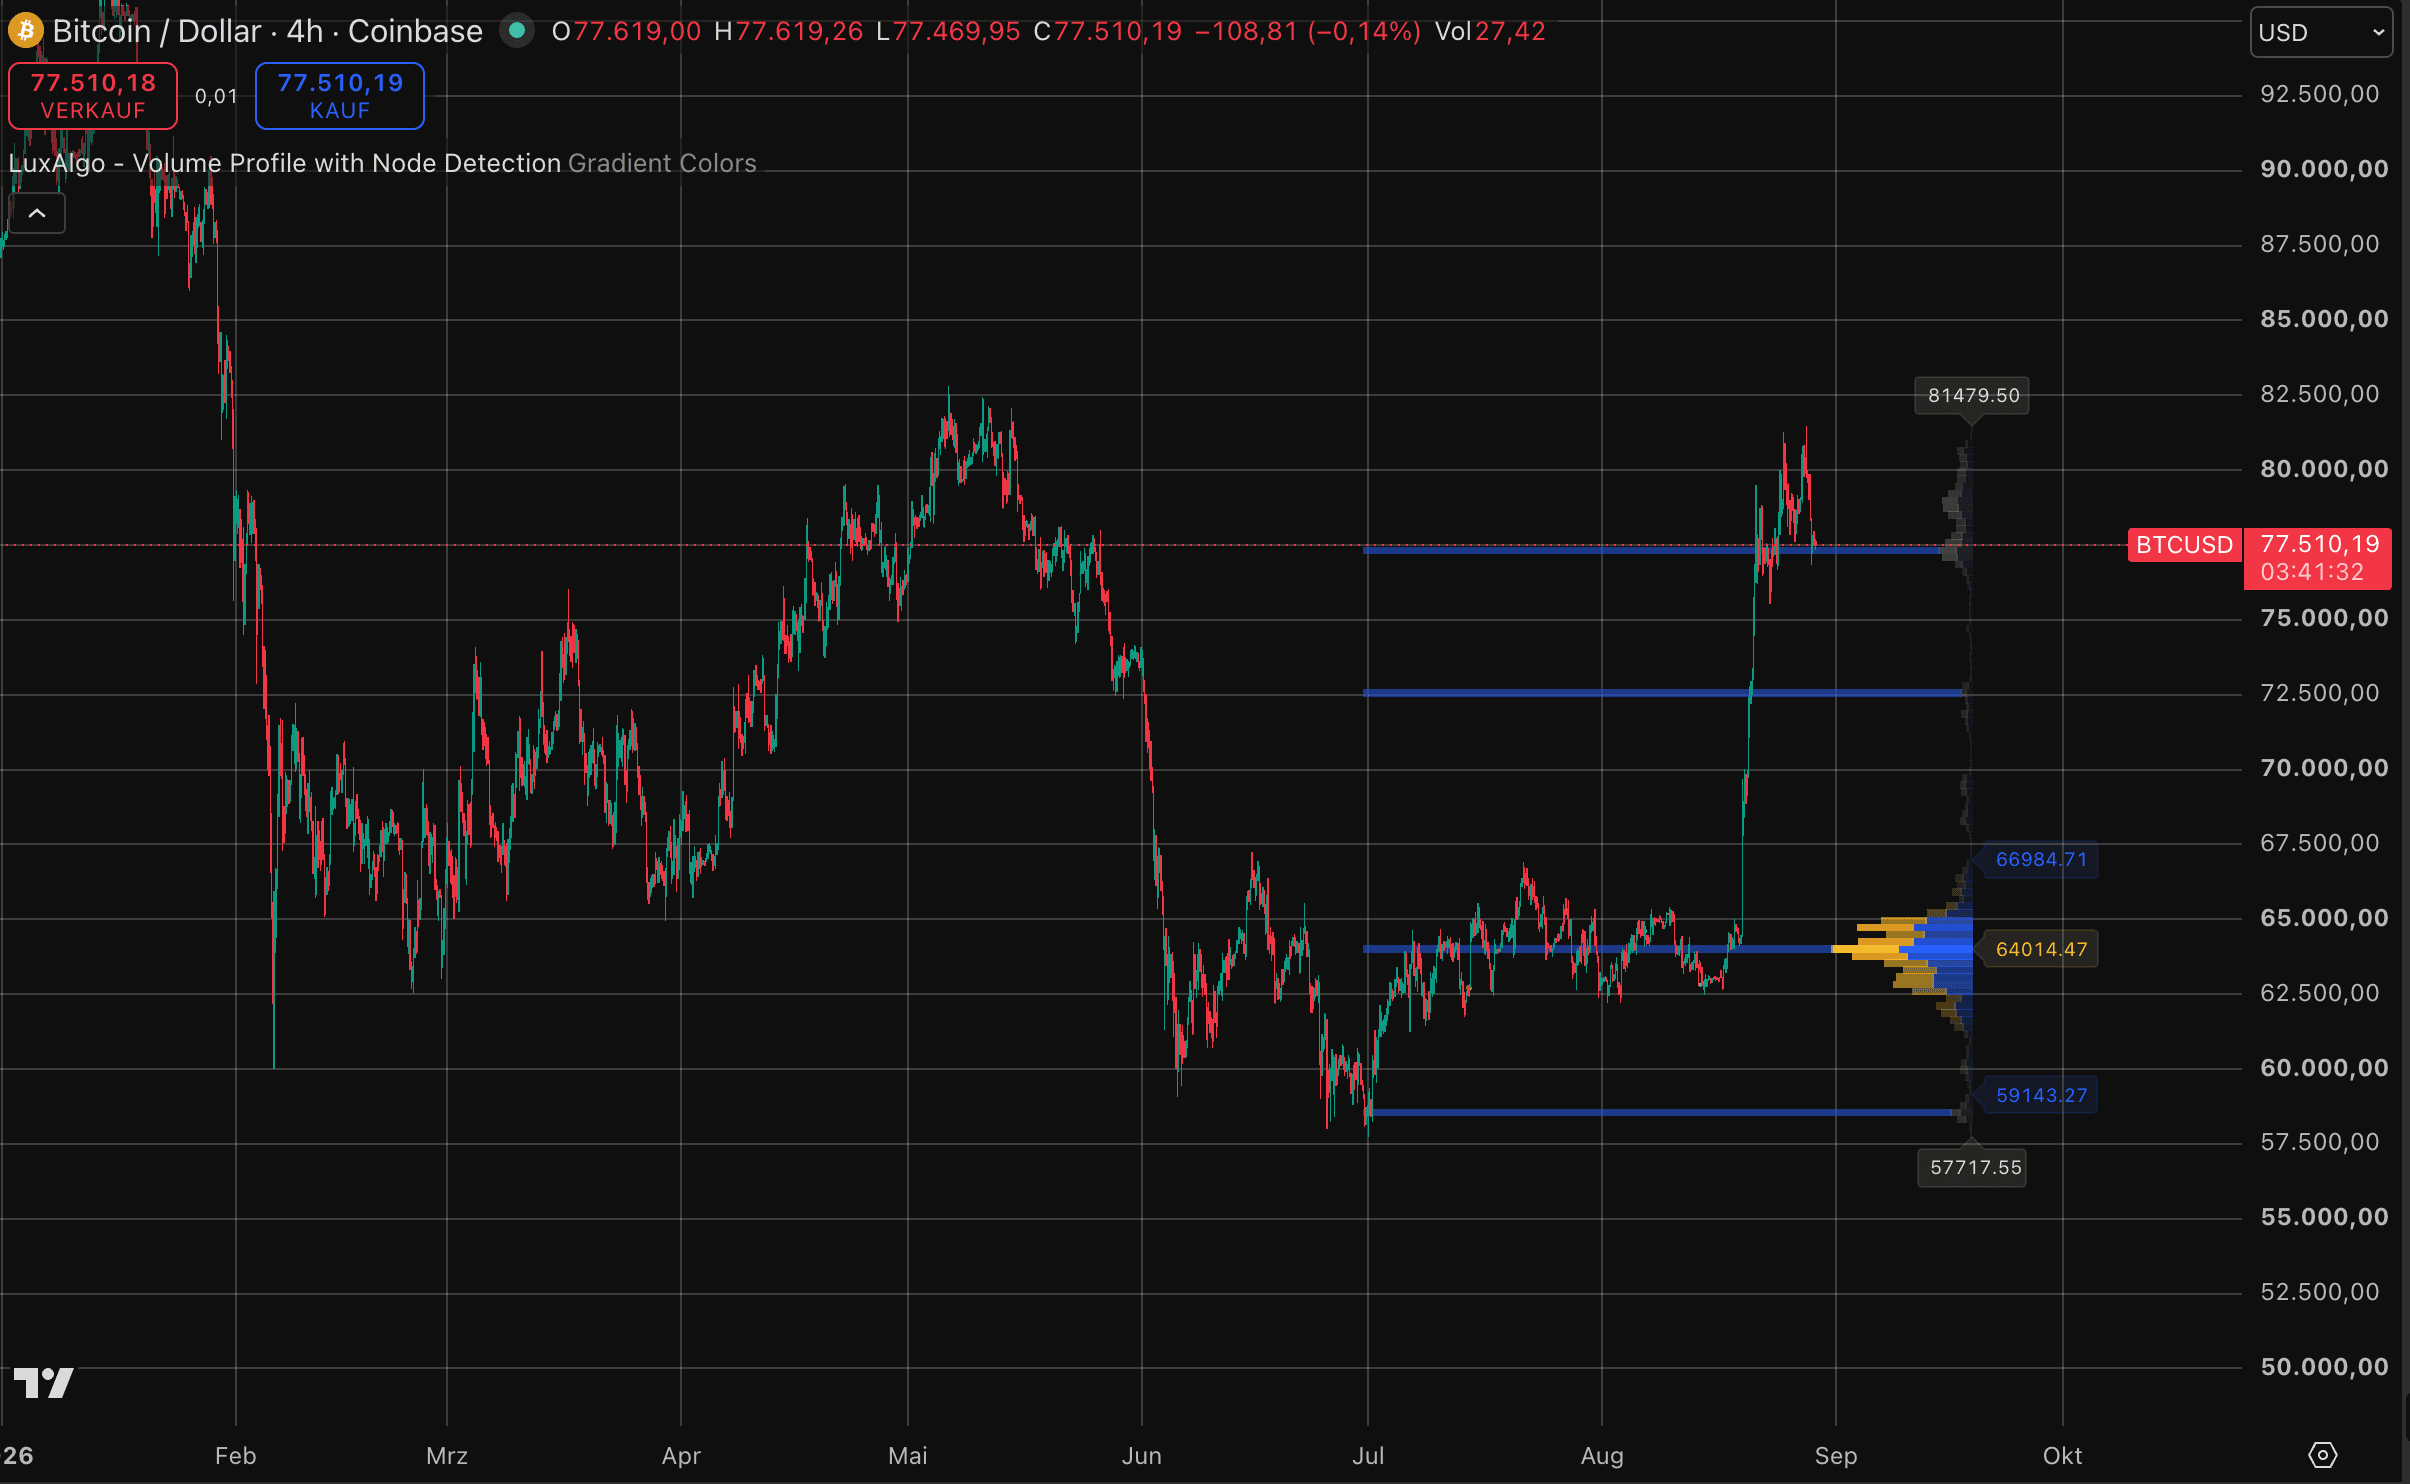
Task: Click the 50.000,00 price scale label
Action: tap(2324, 1367)
